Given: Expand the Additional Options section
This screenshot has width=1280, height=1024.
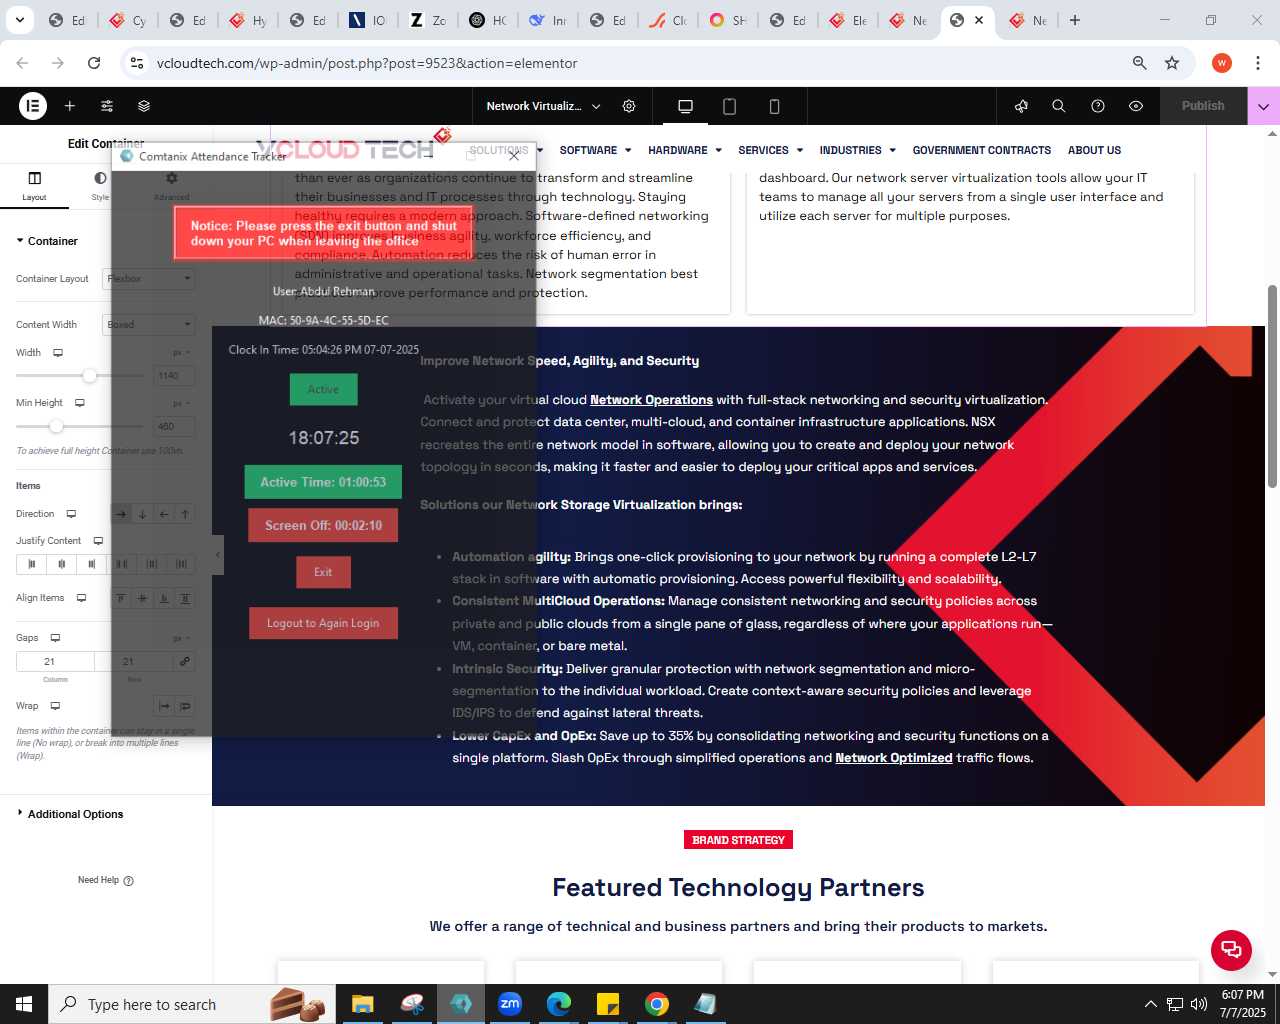Looking at the screenshot, I should tap(70, 814).
